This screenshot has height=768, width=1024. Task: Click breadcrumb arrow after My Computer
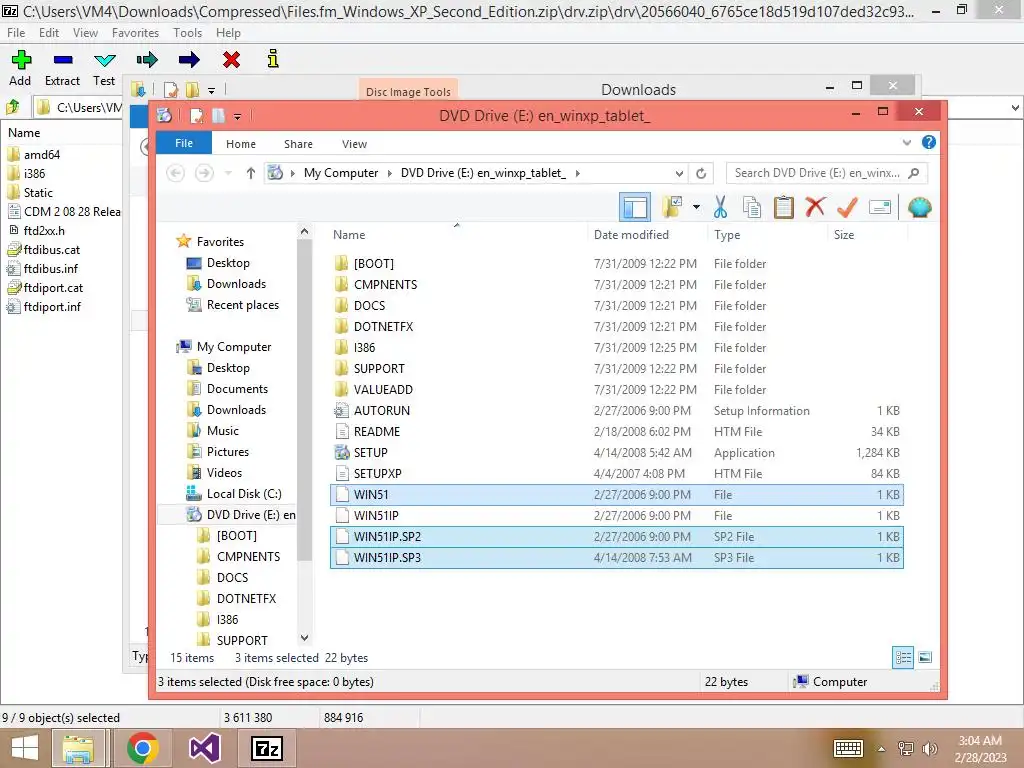tap(389, 173)
